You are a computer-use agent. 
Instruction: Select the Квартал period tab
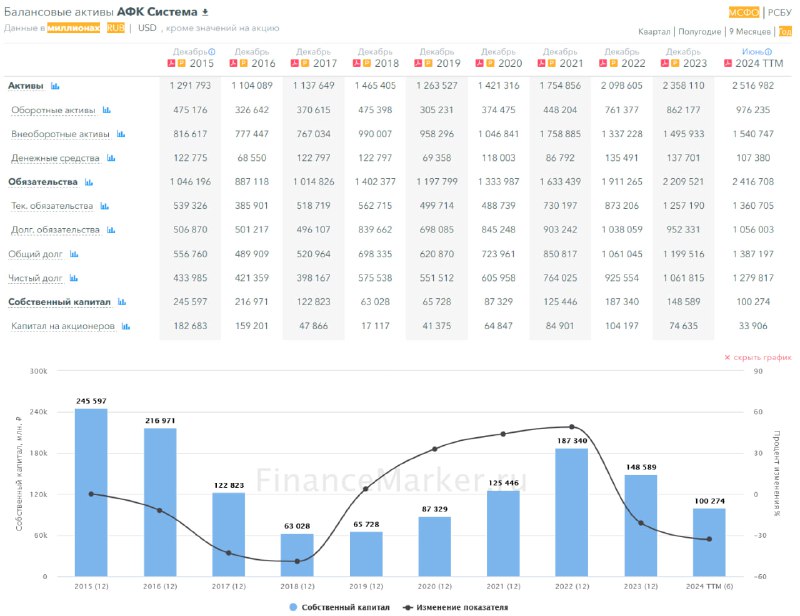pyautogui.click(x=654, y=32)
